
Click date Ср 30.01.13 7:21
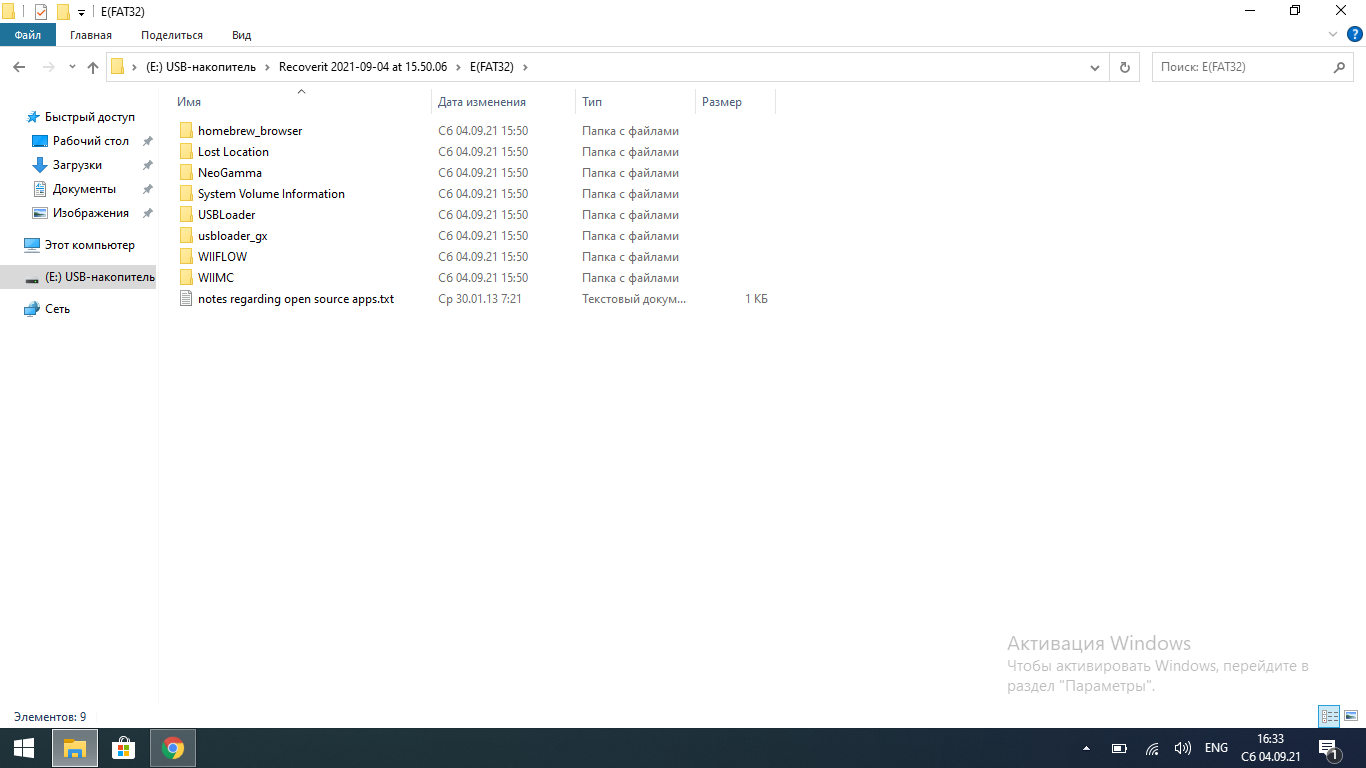coord(480,299)
